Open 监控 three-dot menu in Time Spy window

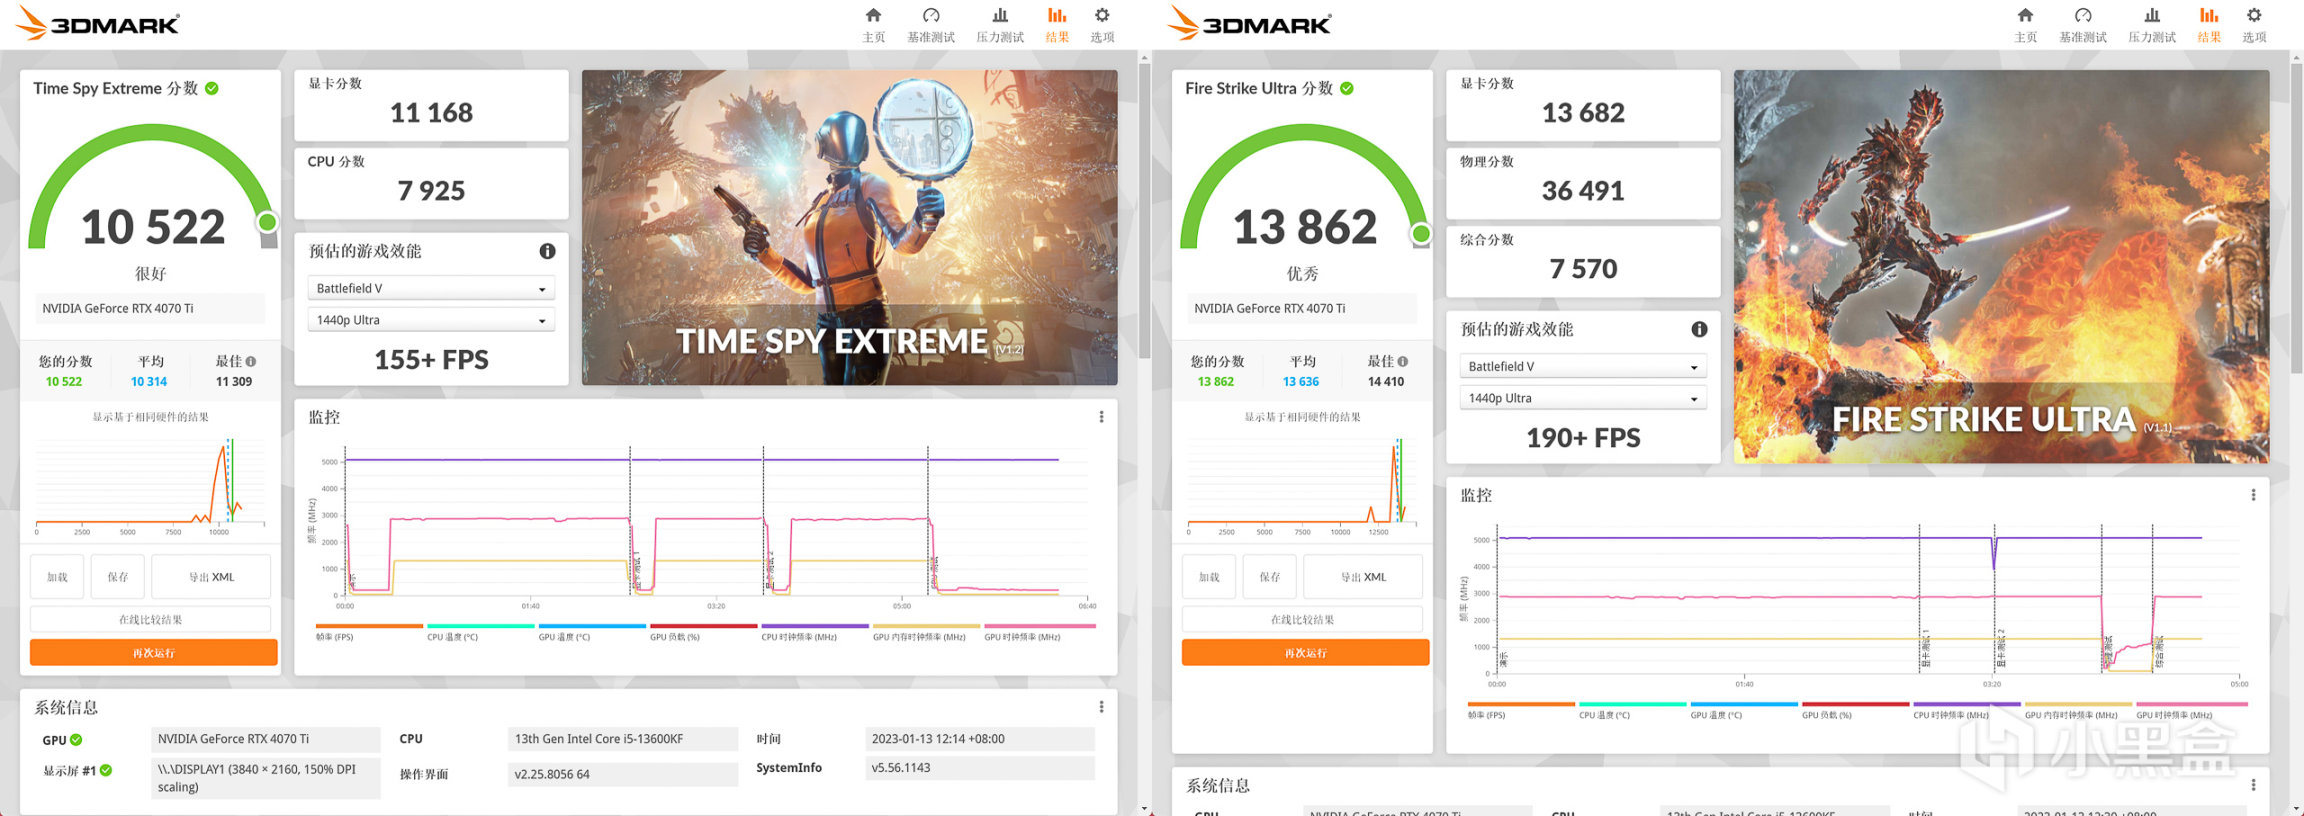(1101, 417)
